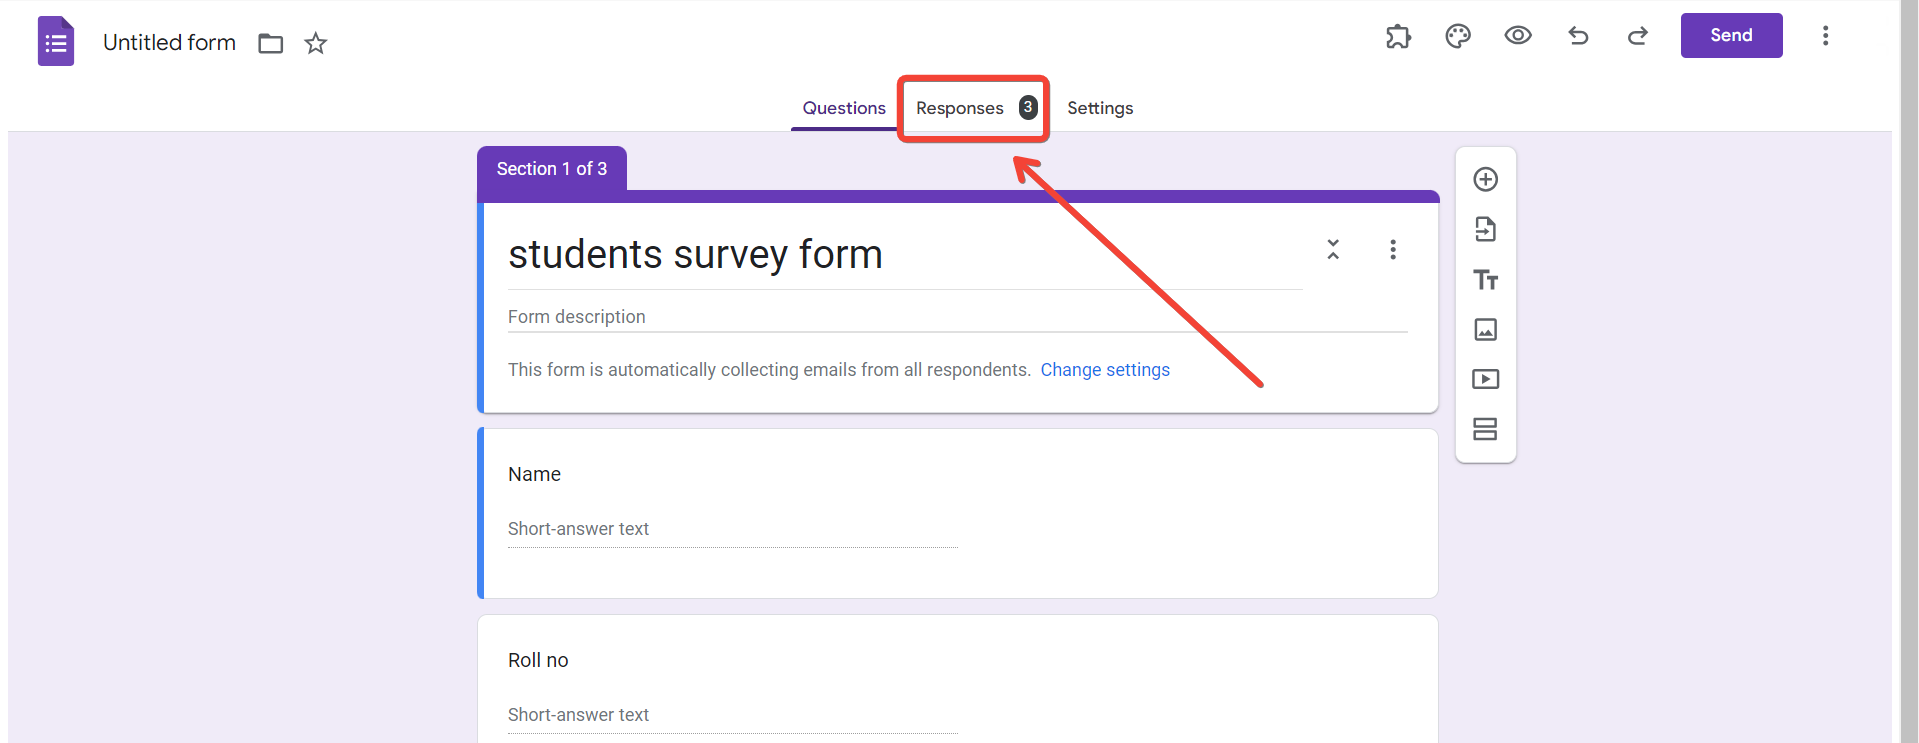Click the Add video icon

tap(1485, 379)
